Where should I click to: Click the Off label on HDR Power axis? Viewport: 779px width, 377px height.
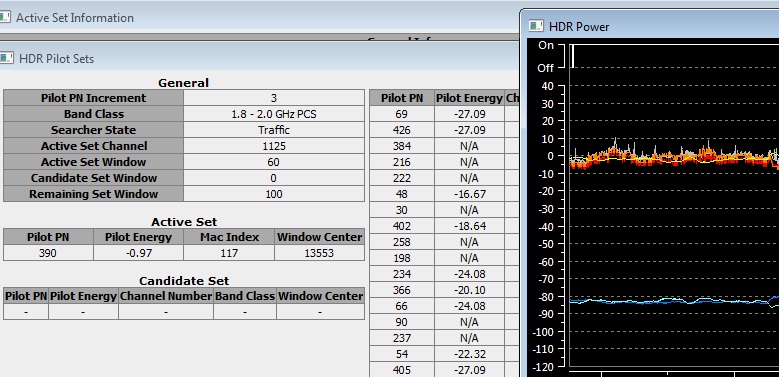(545, 68)
